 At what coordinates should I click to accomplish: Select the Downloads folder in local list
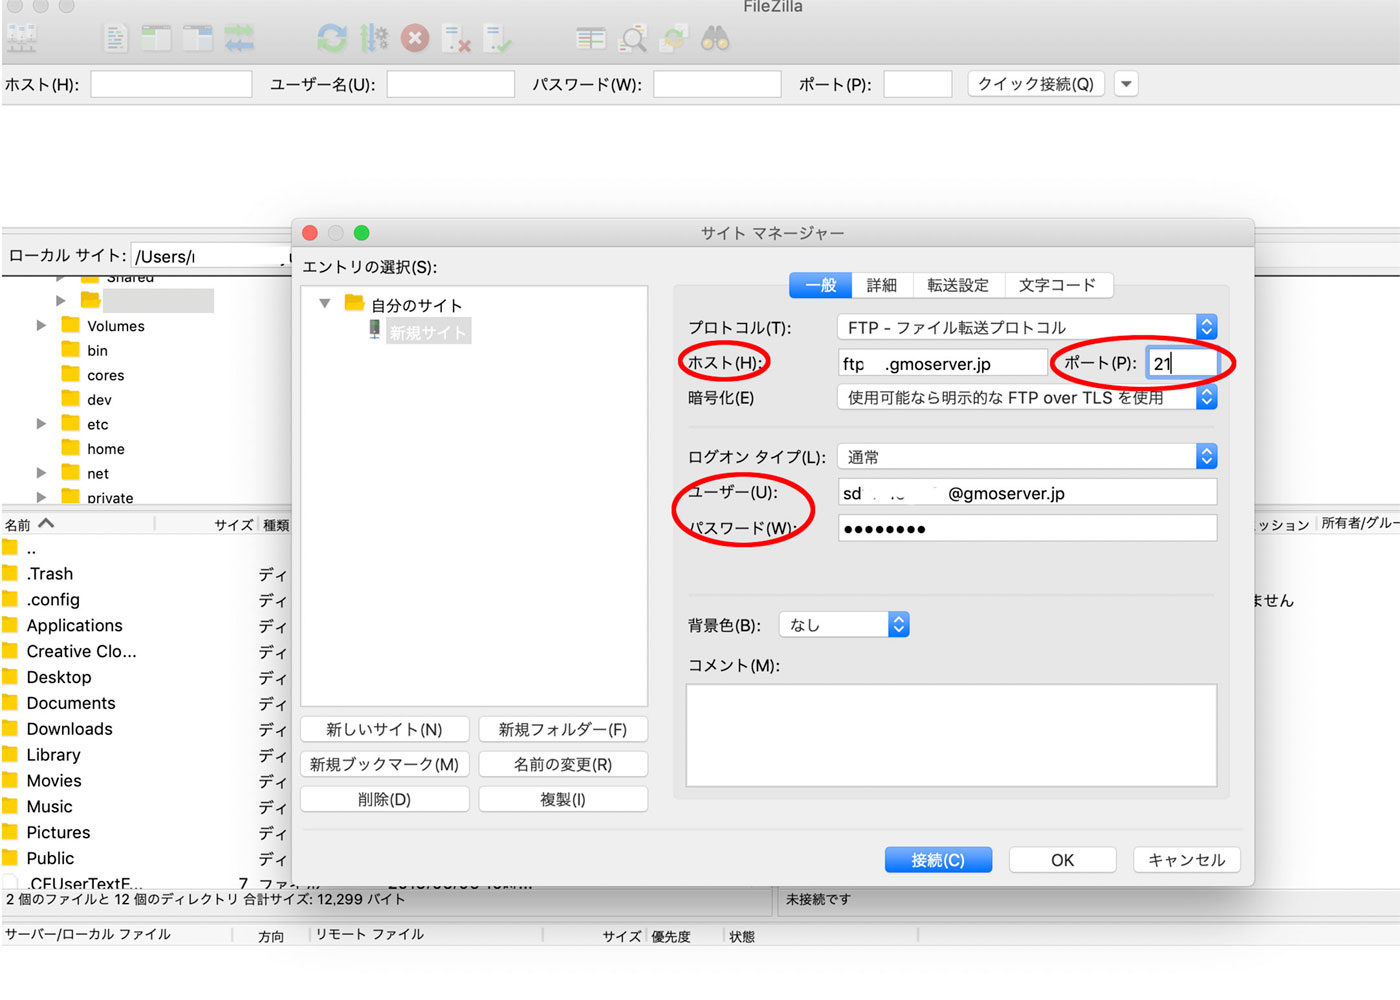click(x=69, y=729)
